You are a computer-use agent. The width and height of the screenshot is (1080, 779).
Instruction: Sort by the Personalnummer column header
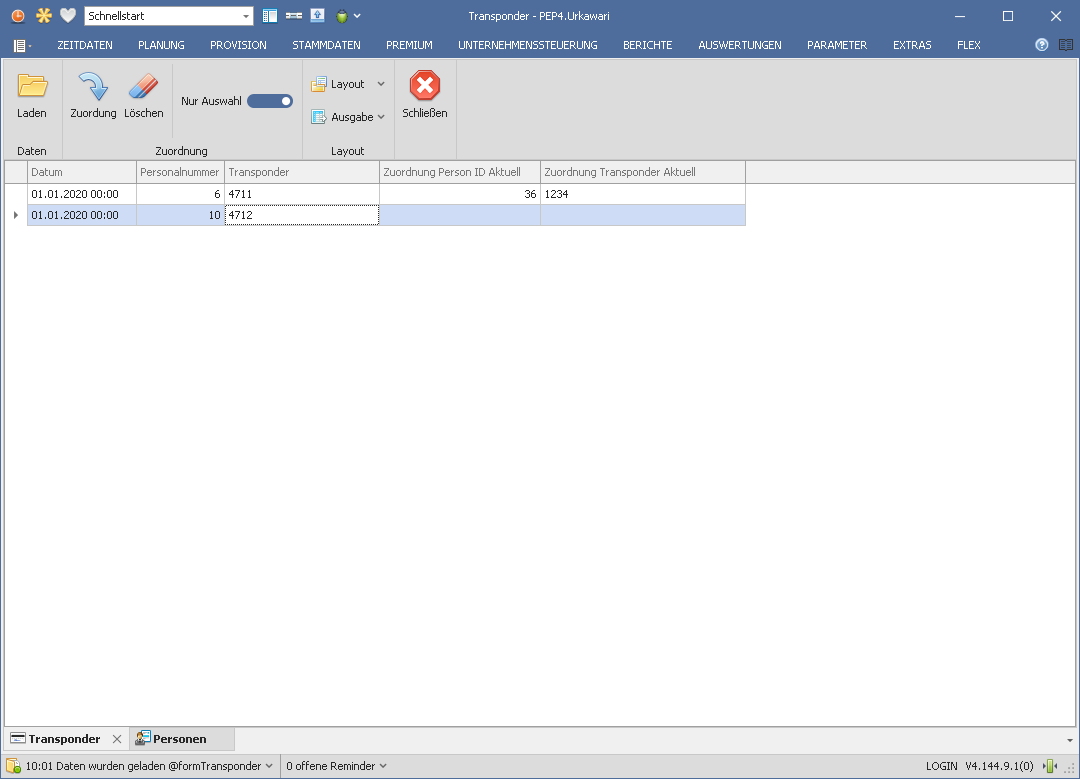pos(180,172)
